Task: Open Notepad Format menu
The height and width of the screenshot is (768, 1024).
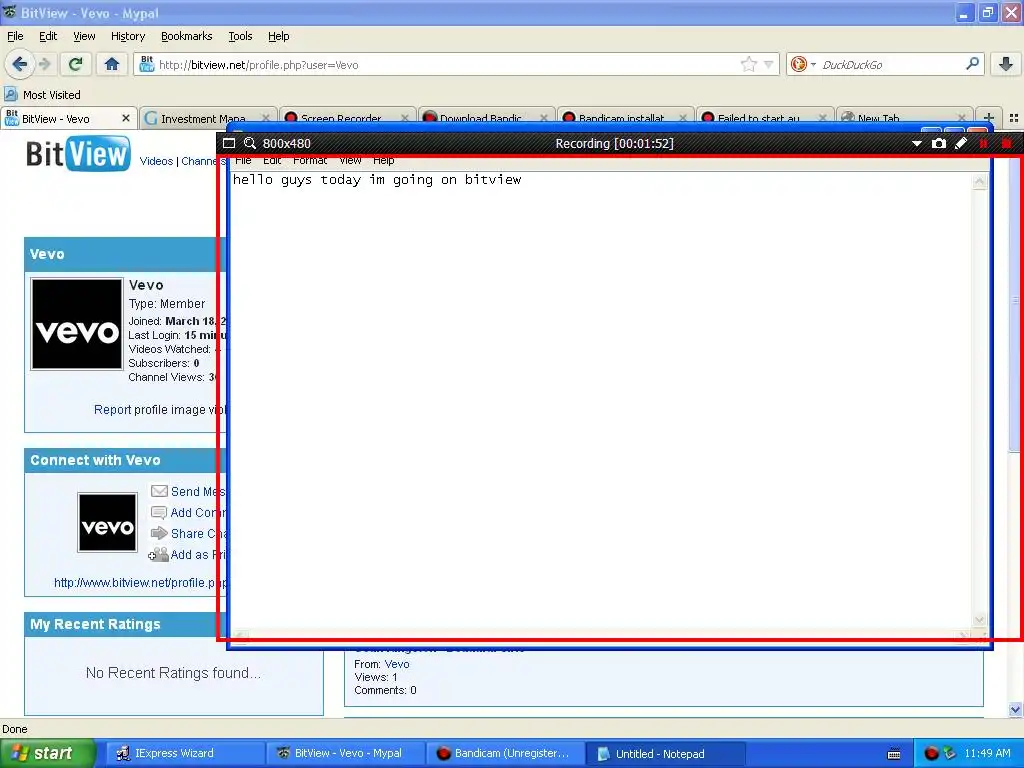Action: tap(310, 161)
